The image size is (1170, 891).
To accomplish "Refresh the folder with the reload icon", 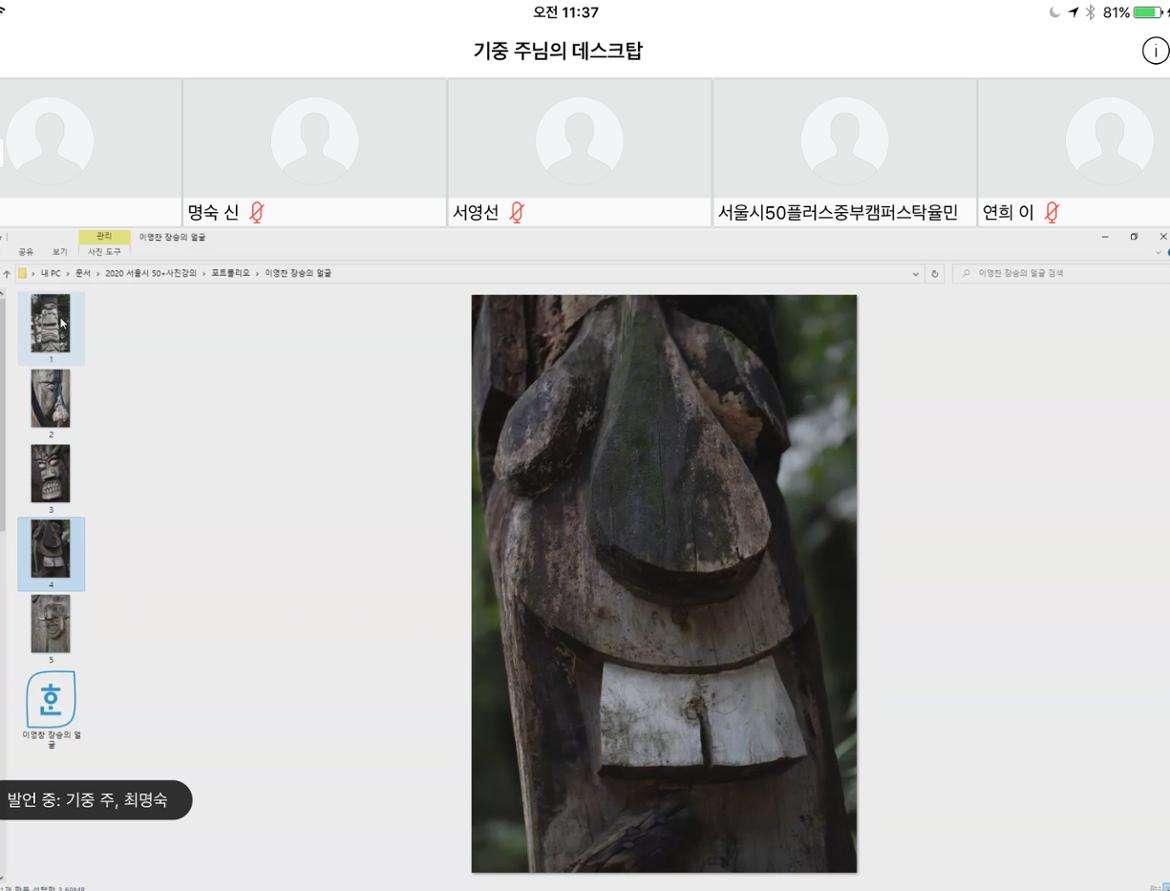I will coord(935,274).
